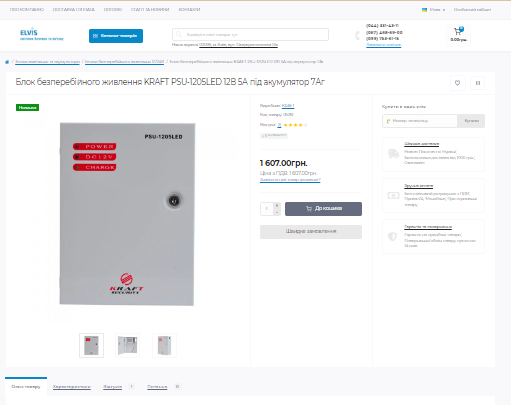The image size is (511, 405).
Task: Click the found-cheaper link under price
Action: (x=290, y=180)
